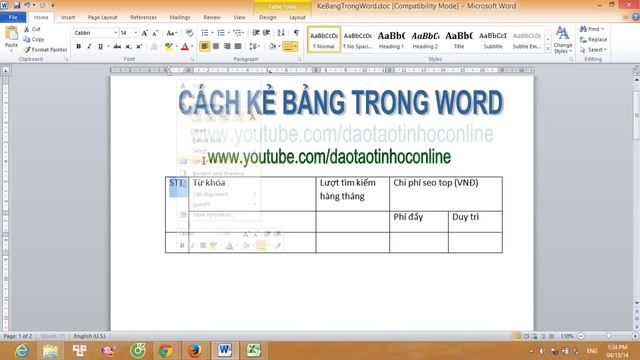The width and height of the screenshot is (640, 360).
Task: Open the Table Tools Layout tab
Action: [297, 18]
